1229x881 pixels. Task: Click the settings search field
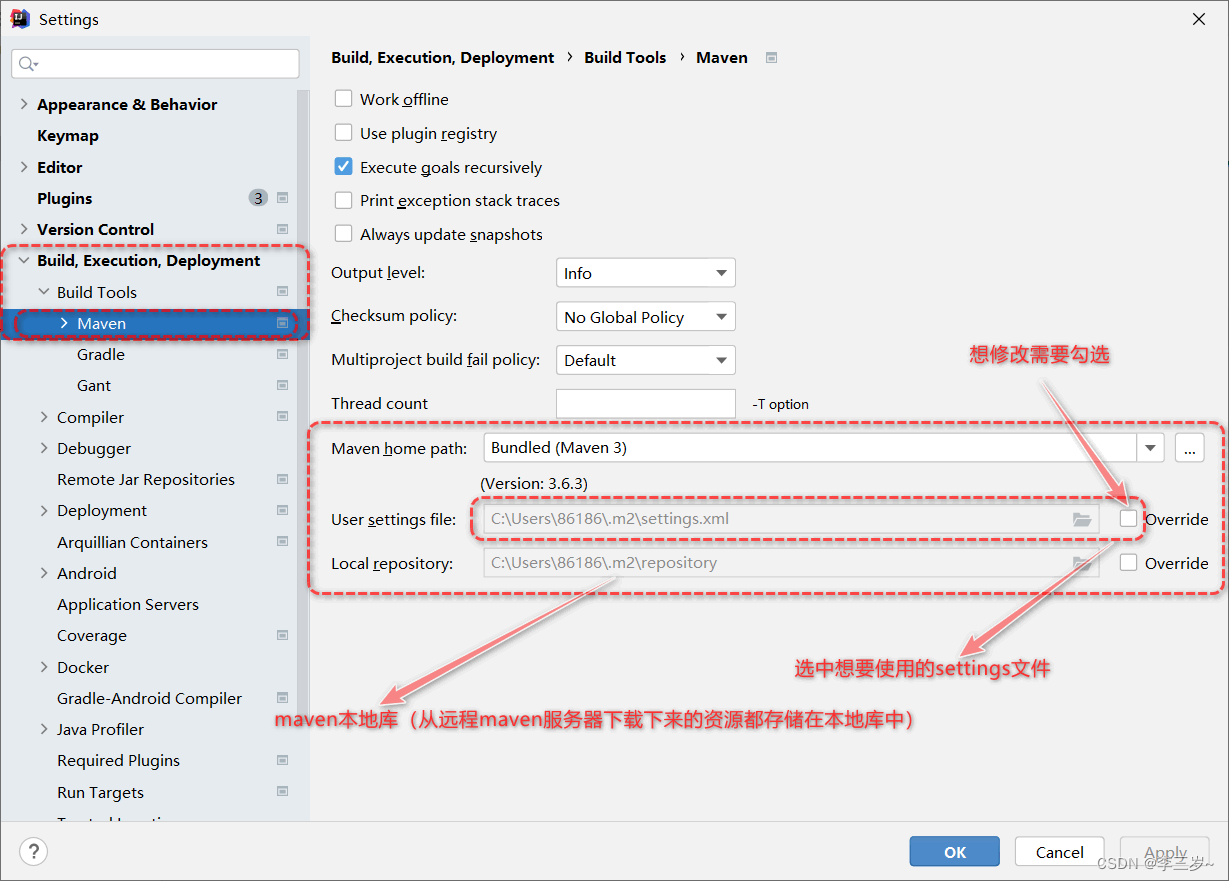coord(155,64)
